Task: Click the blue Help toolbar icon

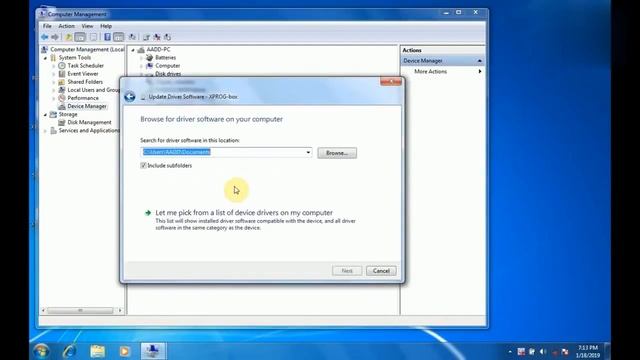Action: (x=107, y=37)
